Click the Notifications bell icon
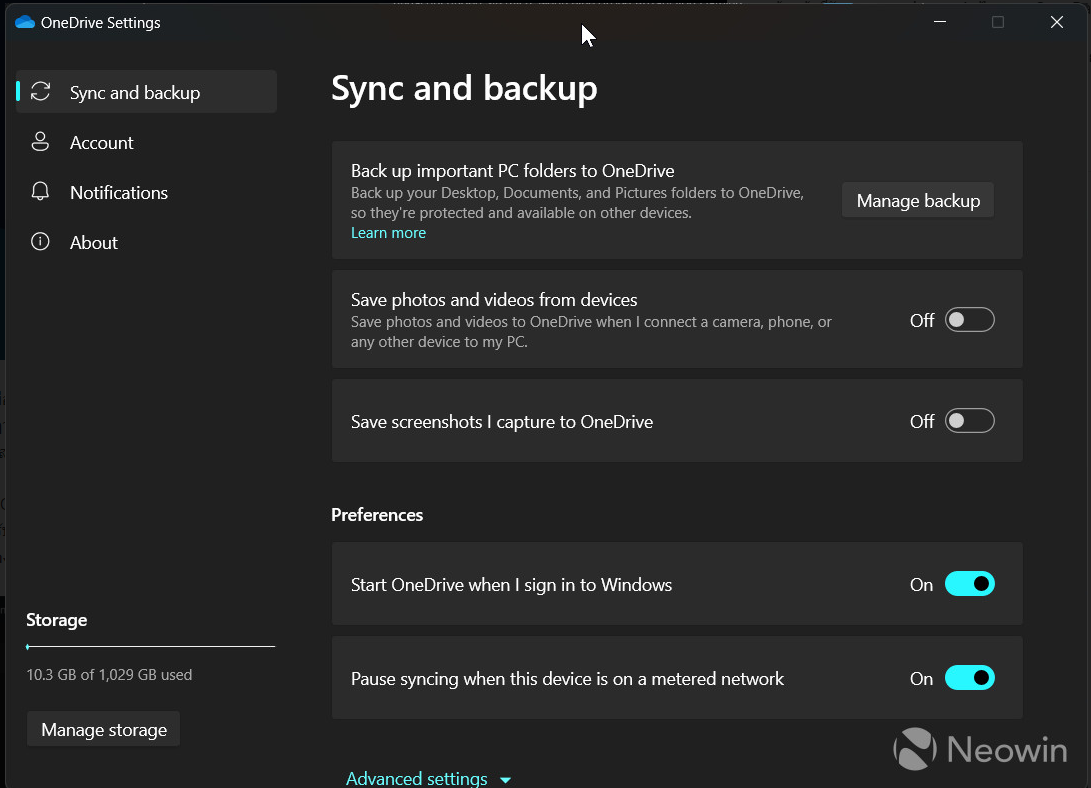 40,191
